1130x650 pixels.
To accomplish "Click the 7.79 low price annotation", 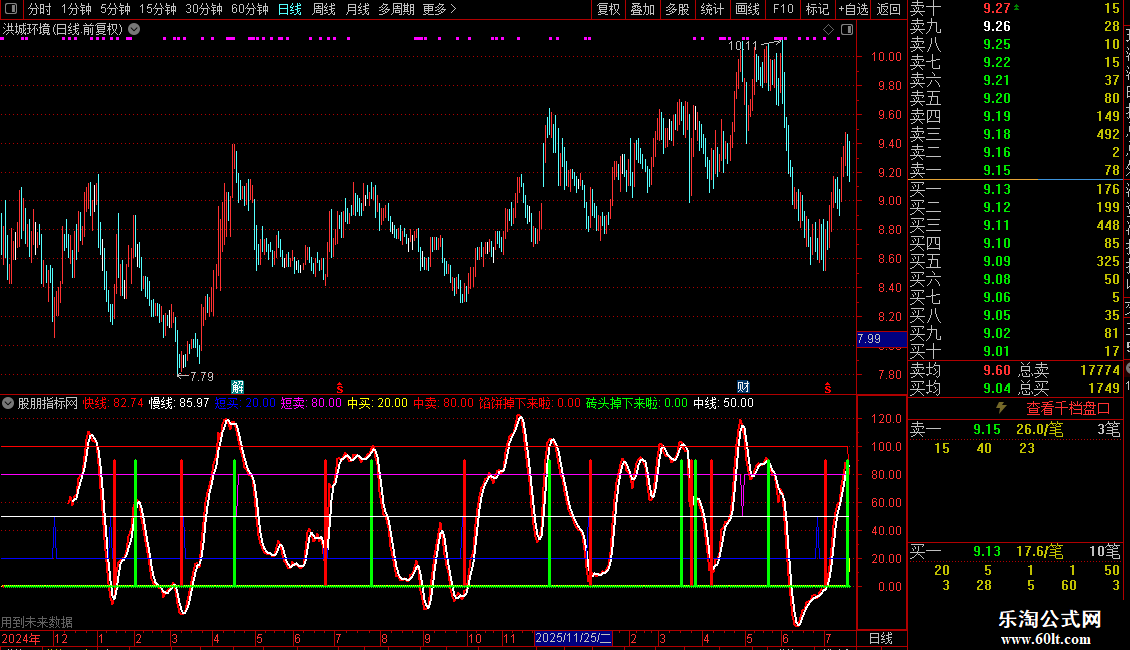I will point(196,376).
